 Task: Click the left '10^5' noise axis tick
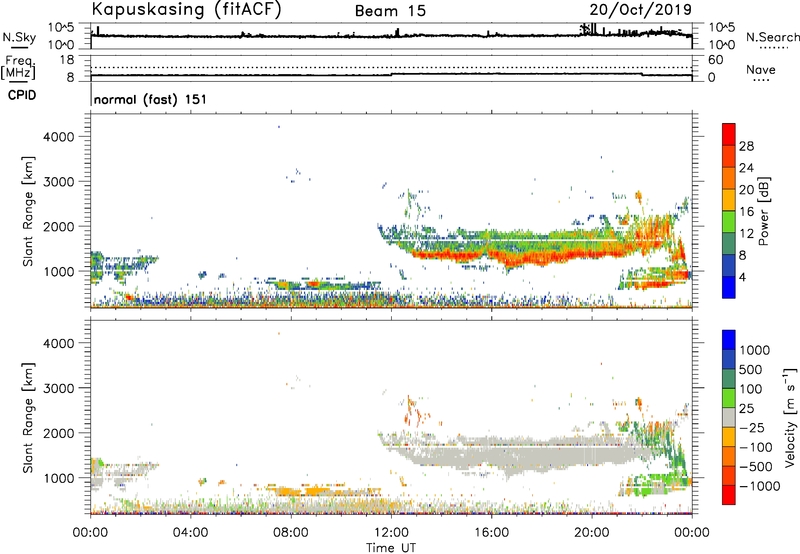[61, 28]
